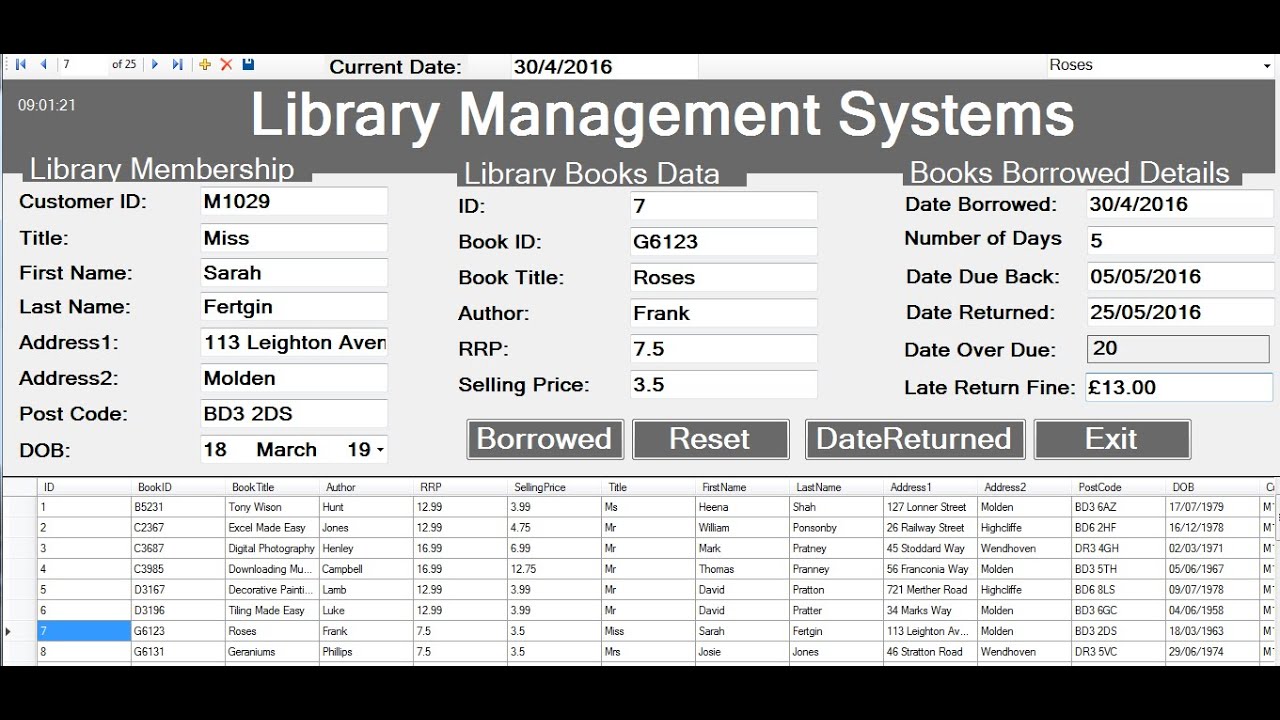Click Author field showing Frank
Image resolution: width=1280 pixels, height=720 pixels.
click(724, 313)
